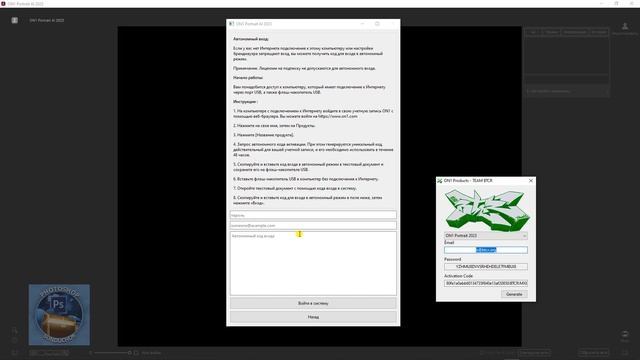Click the Пароль password field in login dialog
The height and width of the screenshot is (360, 640).
[313, 215]
